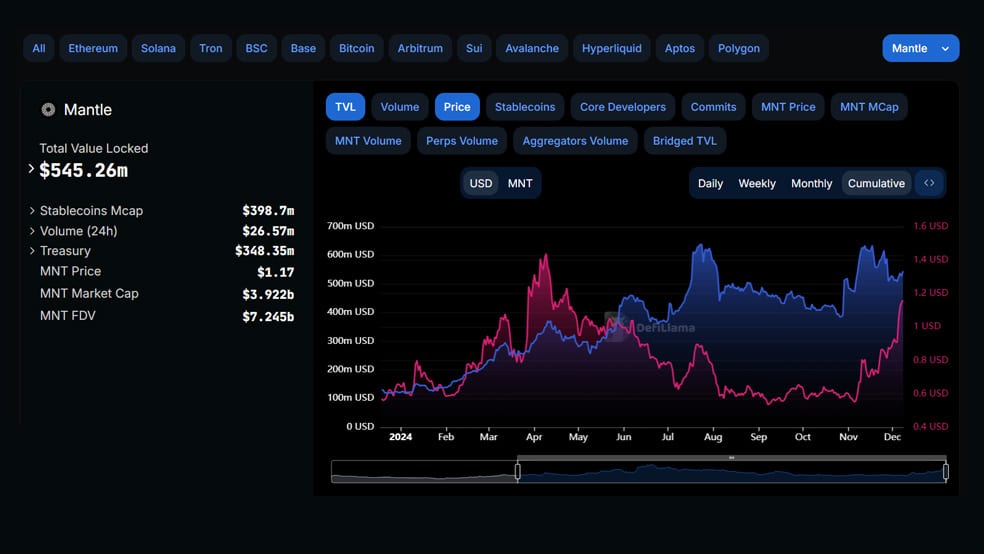Enable the Stablecoins chart metric
The width and height of the screenshot is (984, 554).
(x=525, y=107)
